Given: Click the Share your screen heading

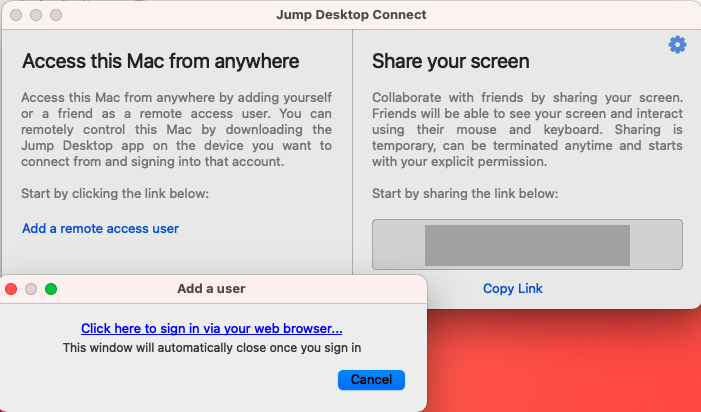Looking at the screenshot, I should (450, 62).
